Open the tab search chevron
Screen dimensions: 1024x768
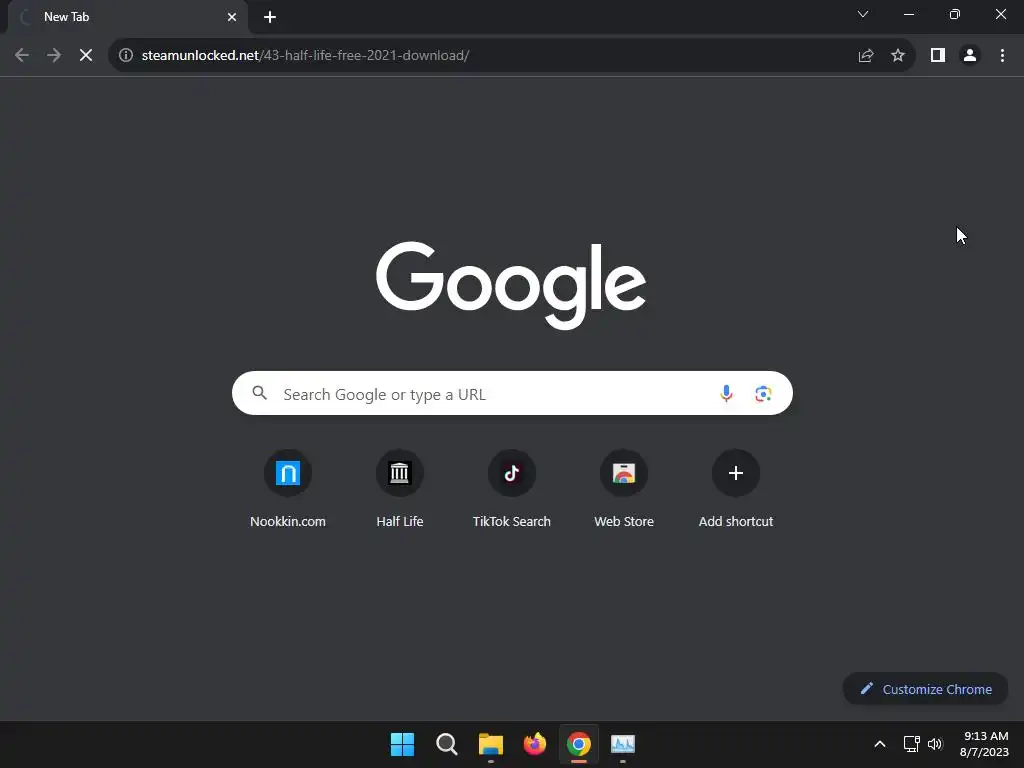point(863,14)
